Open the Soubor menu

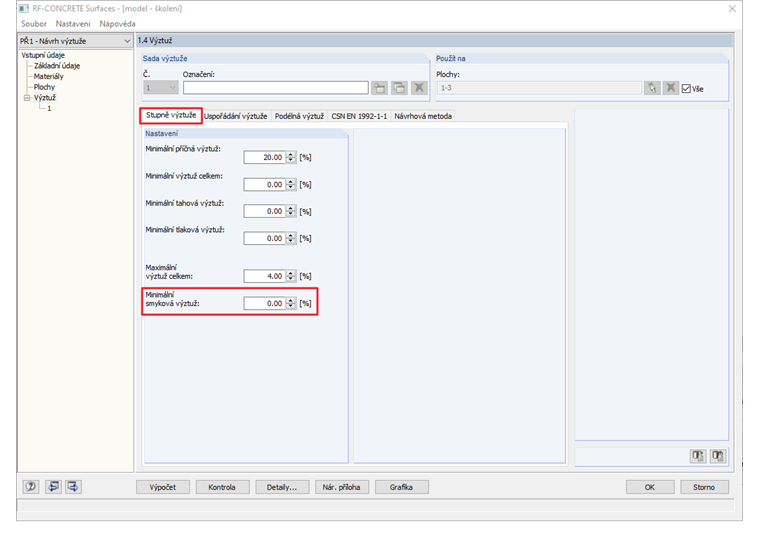pos(34,24)
